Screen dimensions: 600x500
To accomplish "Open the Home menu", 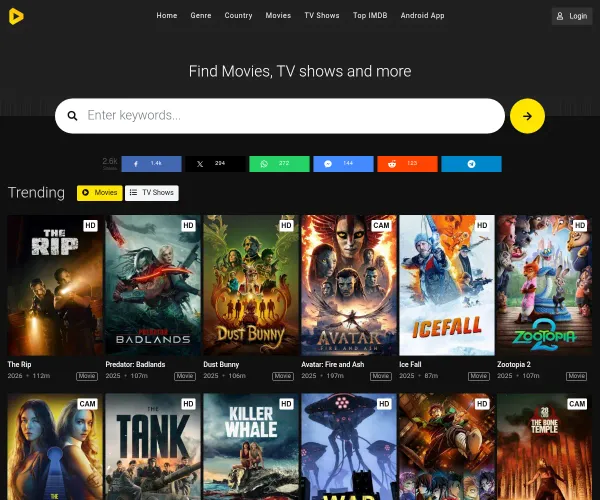I will [167, 16].
